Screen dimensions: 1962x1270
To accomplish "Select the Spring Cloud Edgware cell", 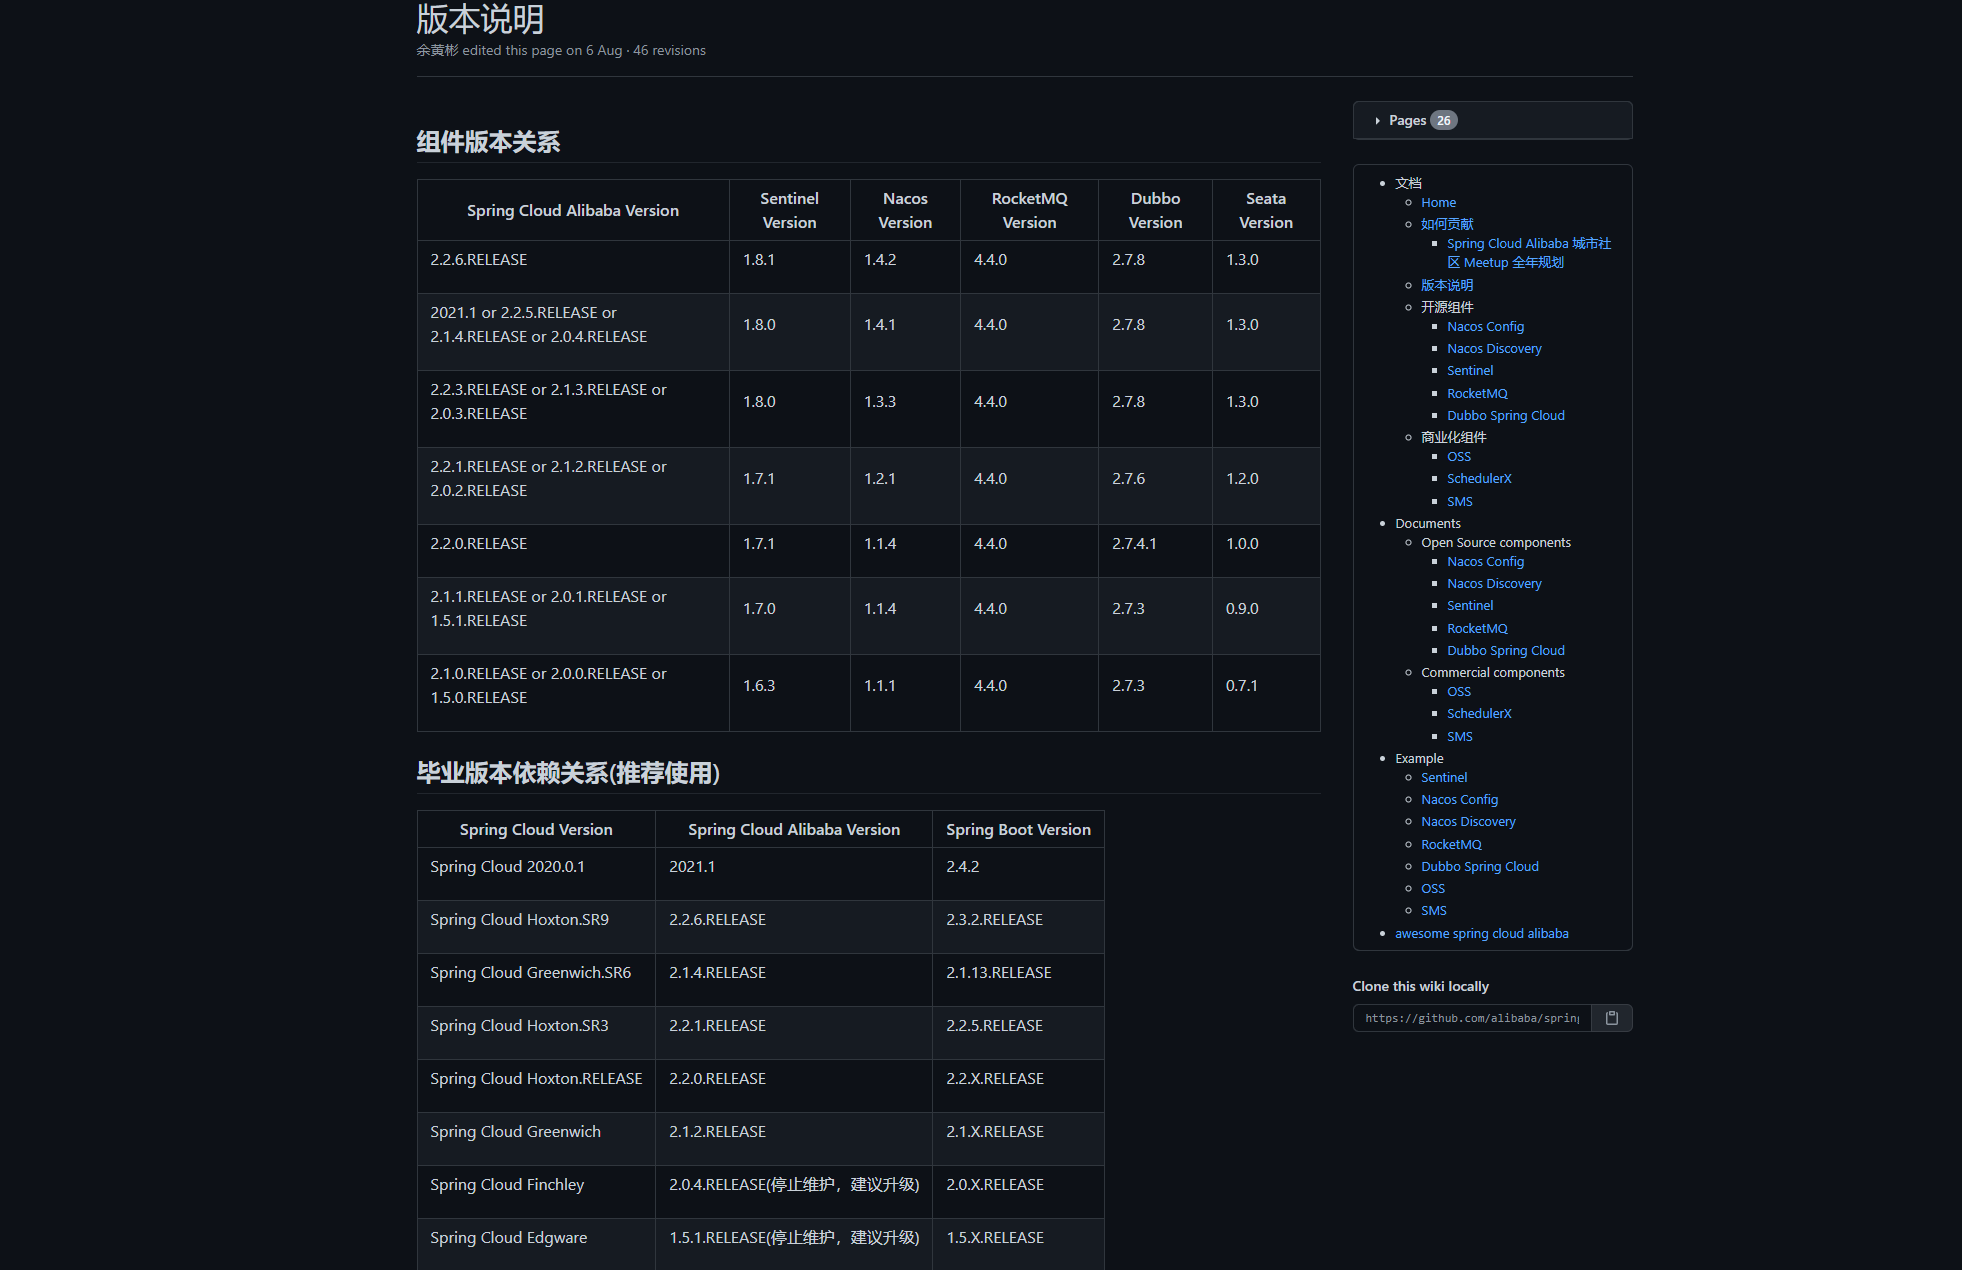I will click(x=536, y=1244).
